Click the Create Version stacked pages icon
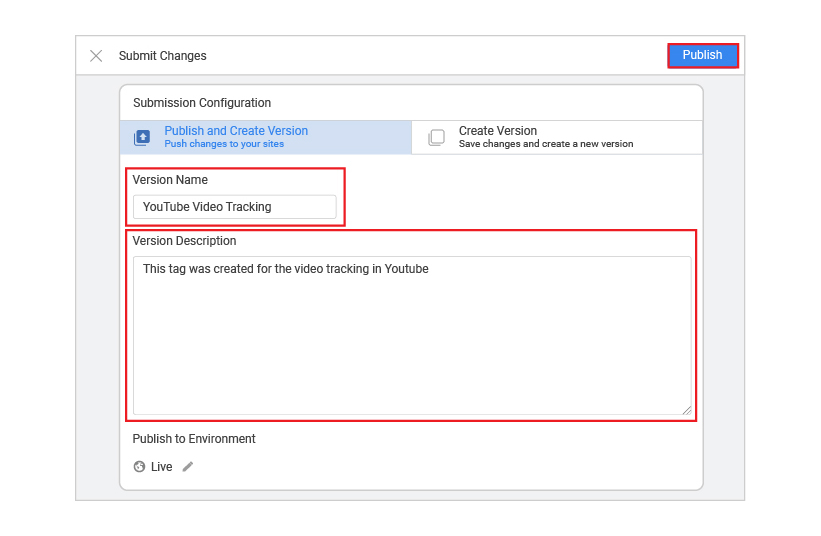 (436, 138)
